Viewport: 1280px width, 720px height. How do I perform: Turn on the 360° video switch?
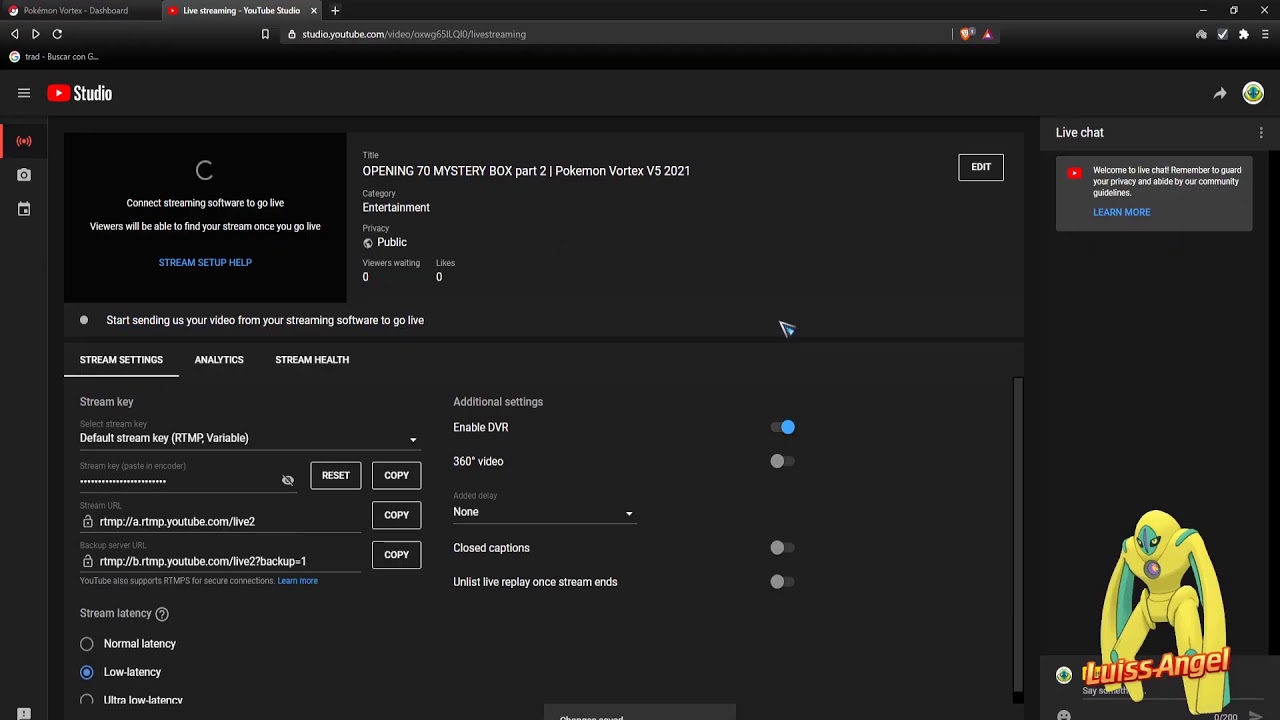pos(783,461)
